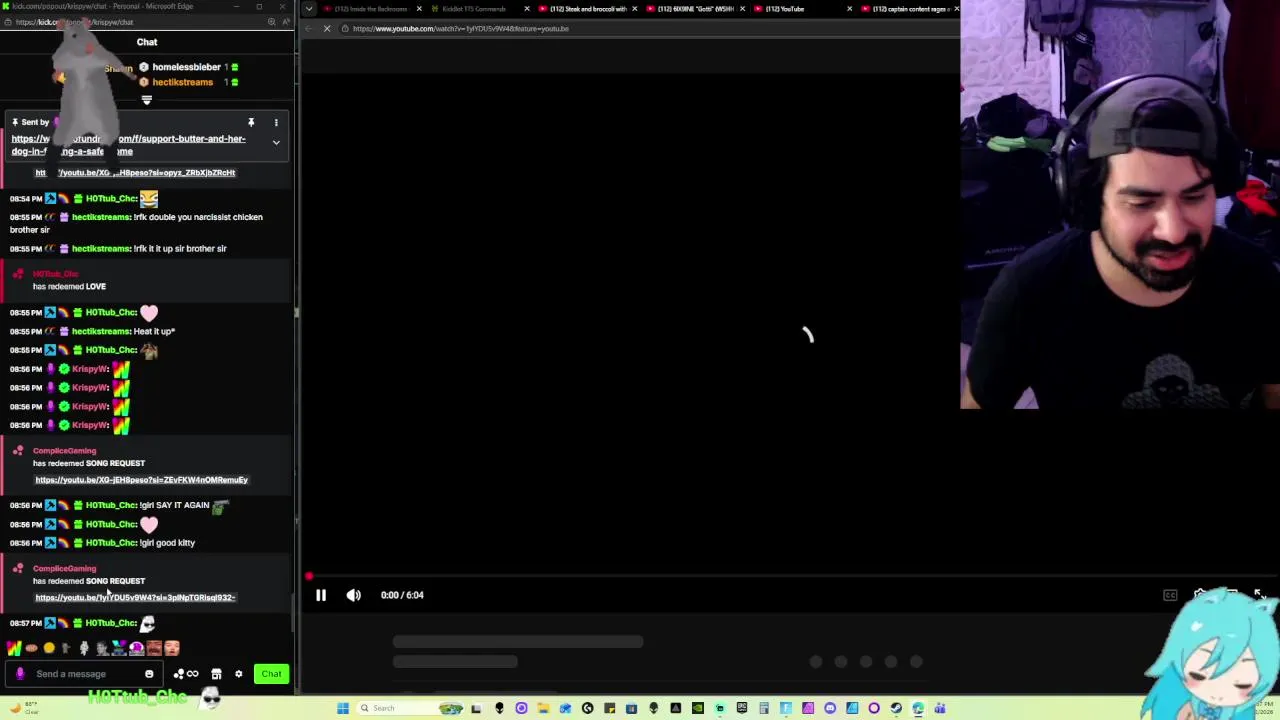Close the Steak and broccoli tab
This screenshot has height=720, width=1280.
tap(634, 9)
